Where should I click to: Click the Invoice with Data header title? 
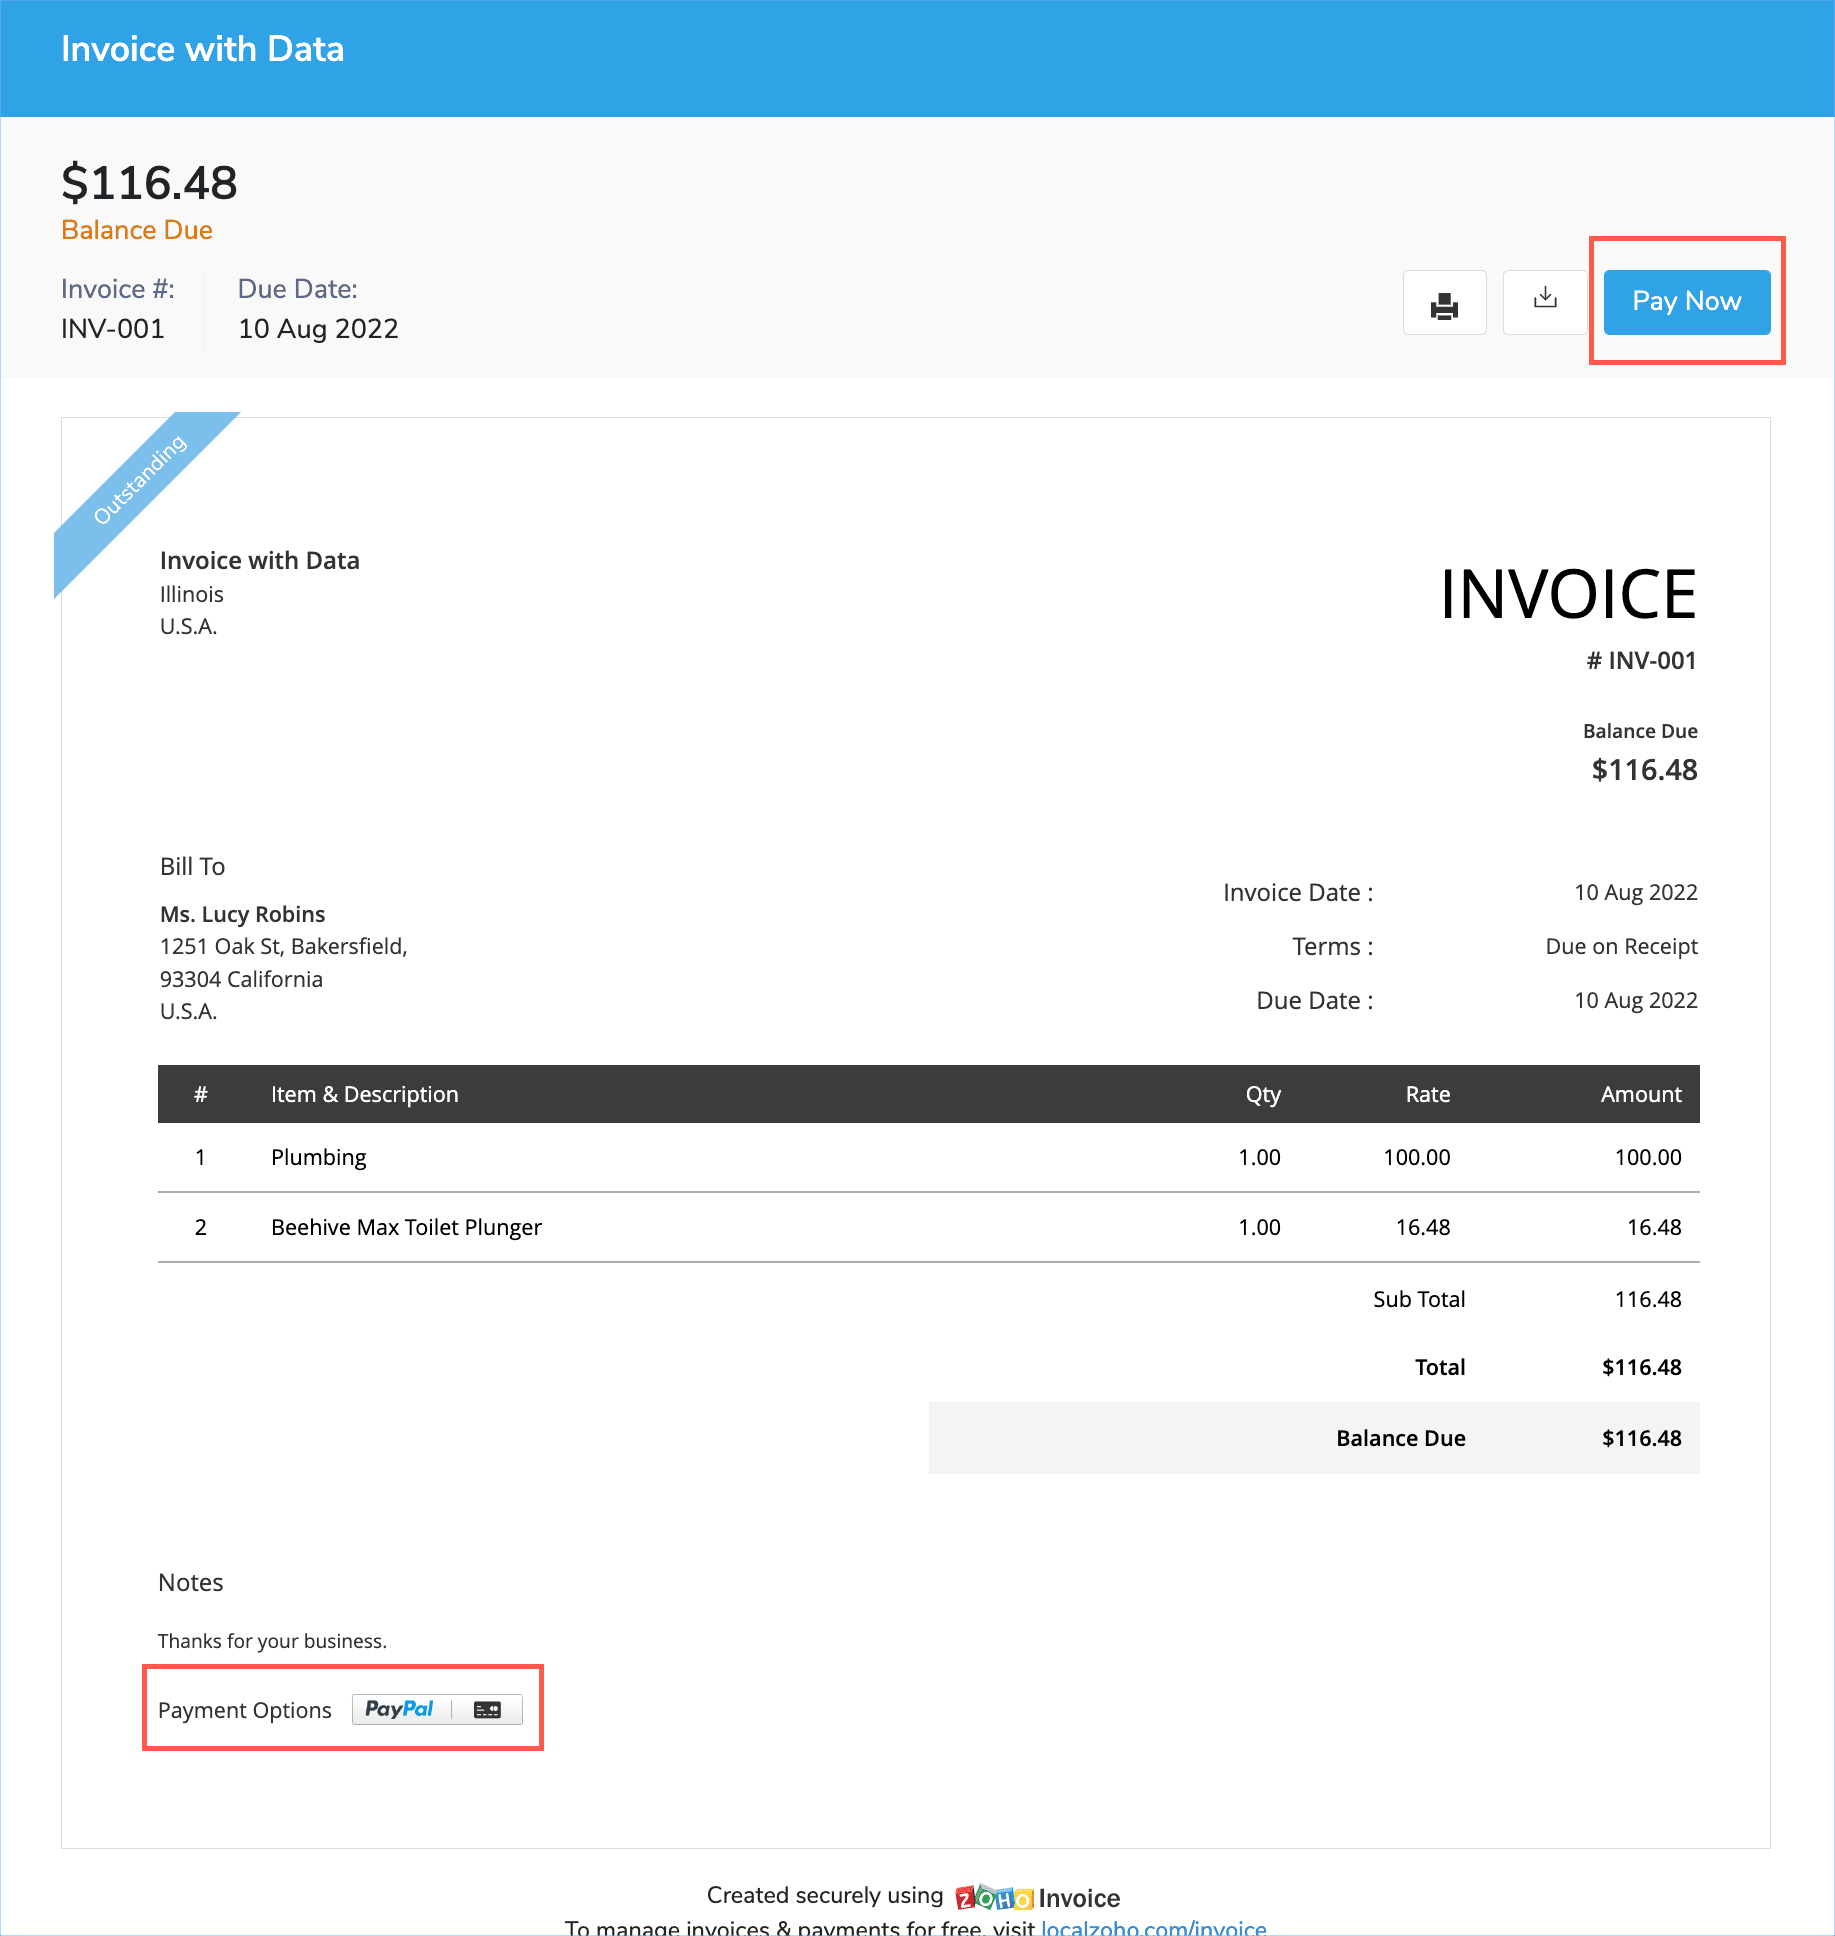(202, 49)
